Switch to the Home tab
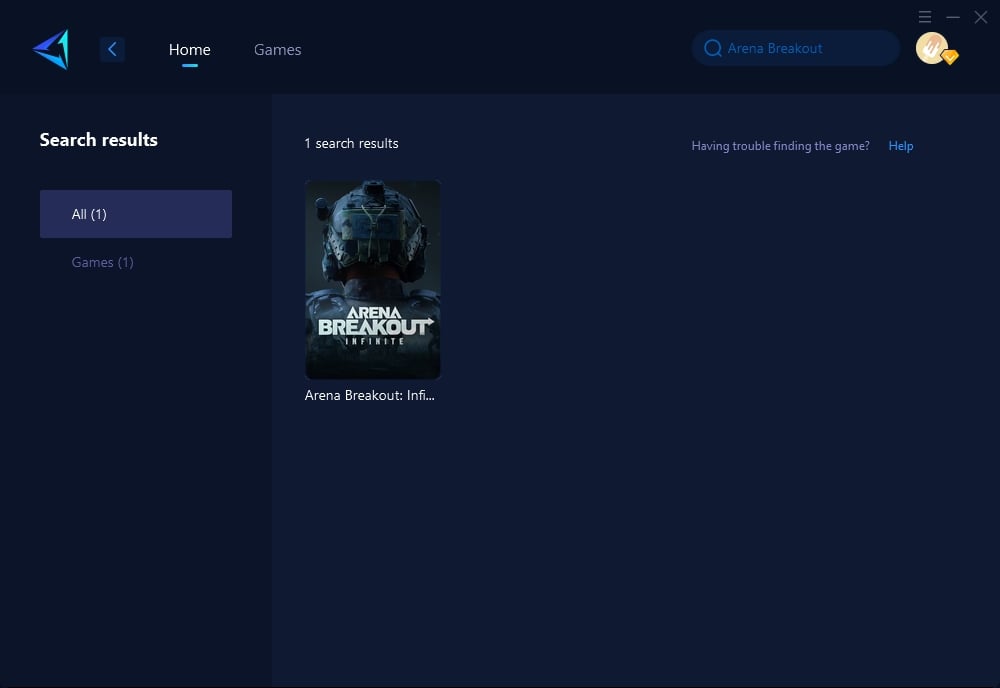Viewport: 1000px width, 688px height. pos(189,50)
